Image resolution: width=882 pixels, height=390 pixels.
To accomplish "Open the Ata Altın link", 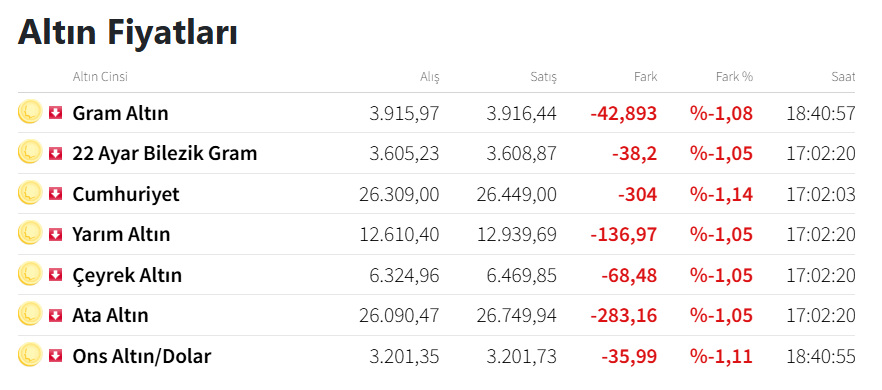I will pyautogui.click(x=110, y=315).
